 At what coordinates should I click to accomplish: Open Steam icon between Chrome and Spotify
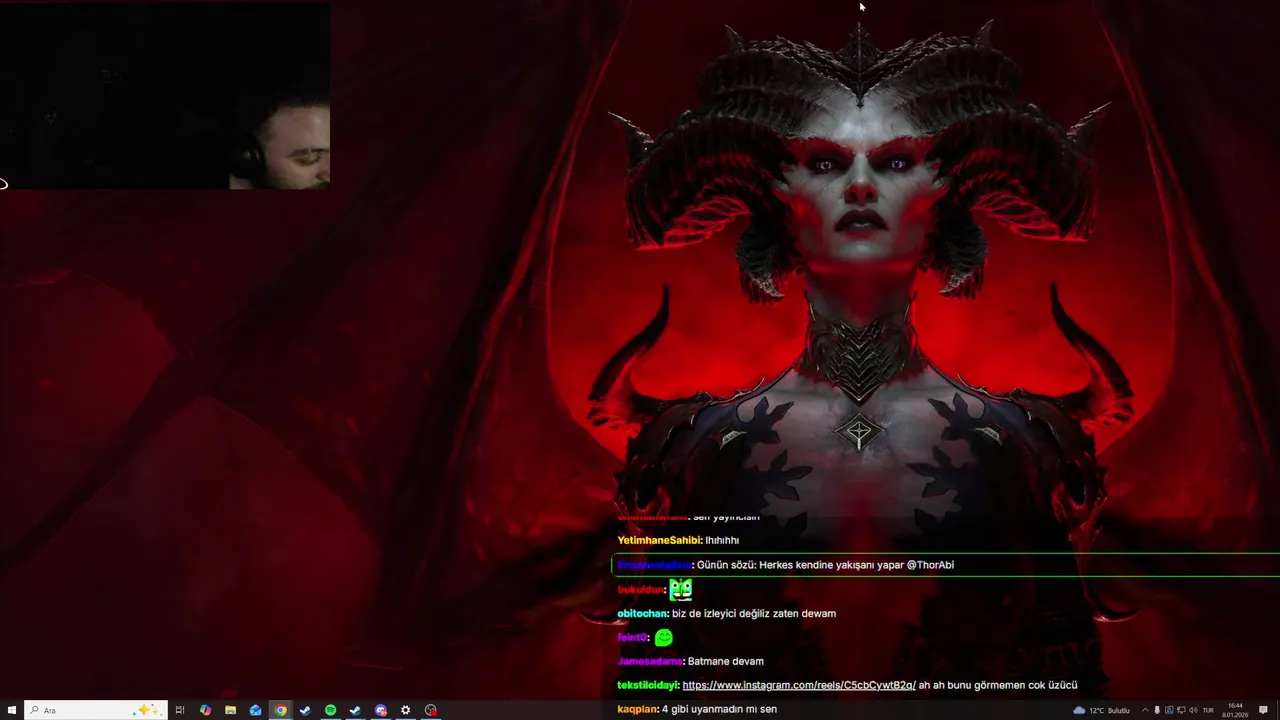[x=305, y=710]
